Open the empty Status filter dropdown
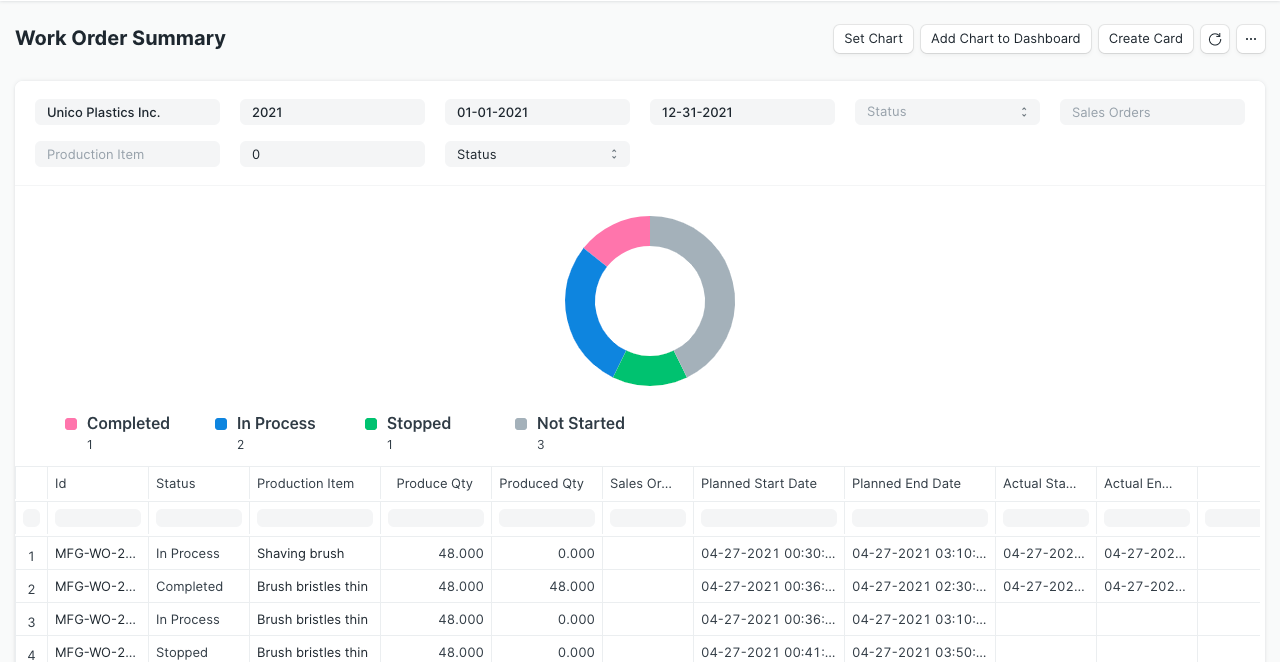Viewport: 1280px width, 662px height. point(947,112)
